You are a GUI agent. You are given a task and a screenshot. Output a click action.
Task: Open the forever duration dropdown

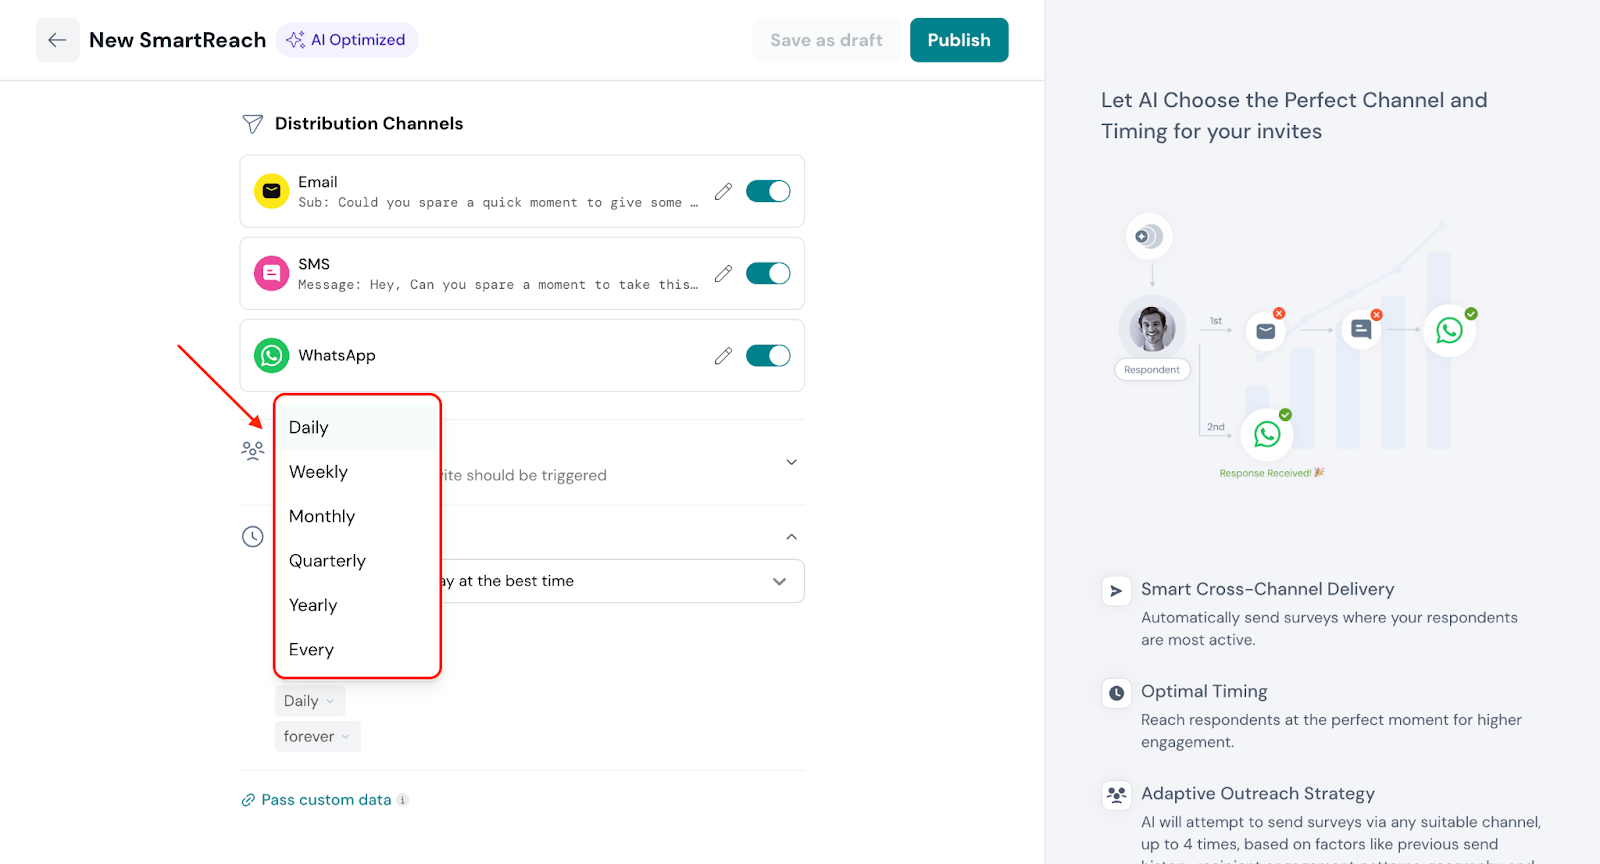click(x=317, y=737)
